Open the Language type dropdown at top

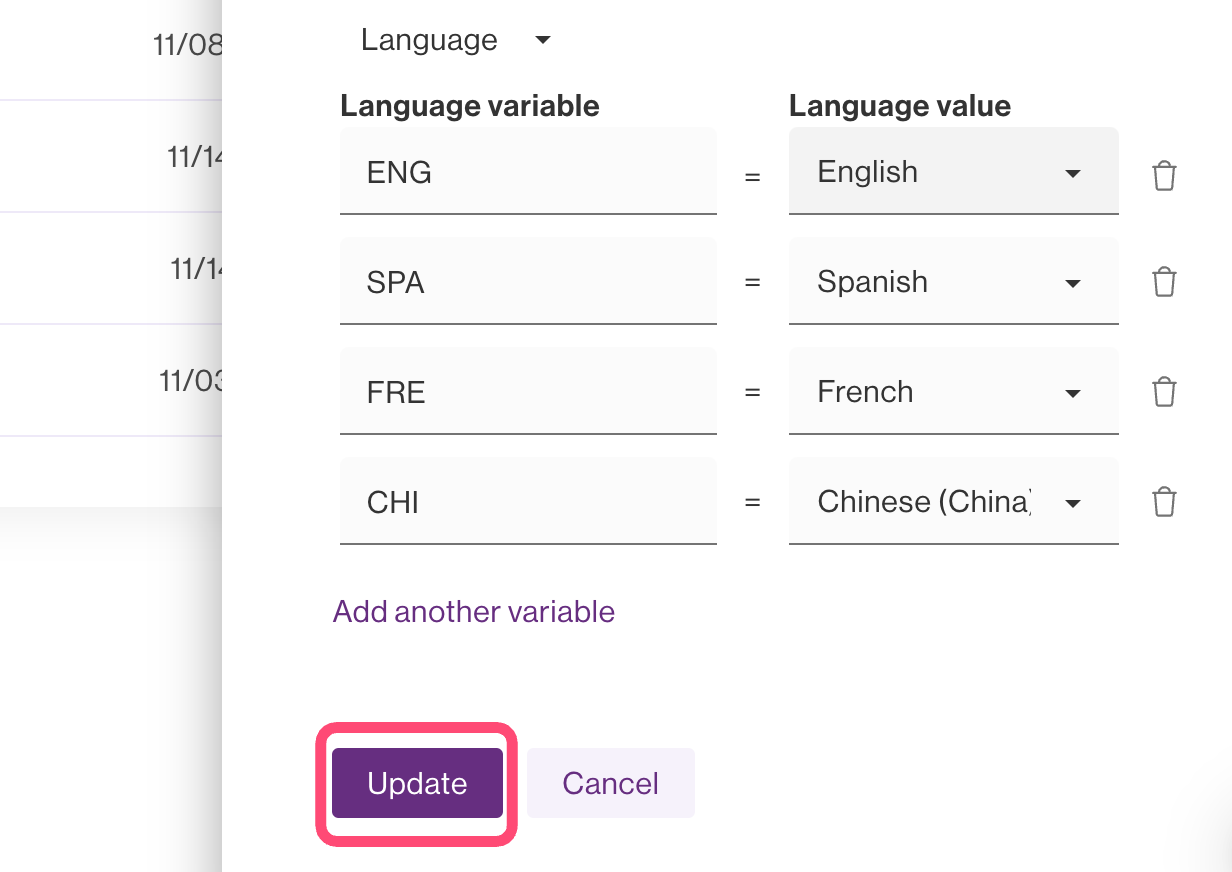[x=456, y=41]
